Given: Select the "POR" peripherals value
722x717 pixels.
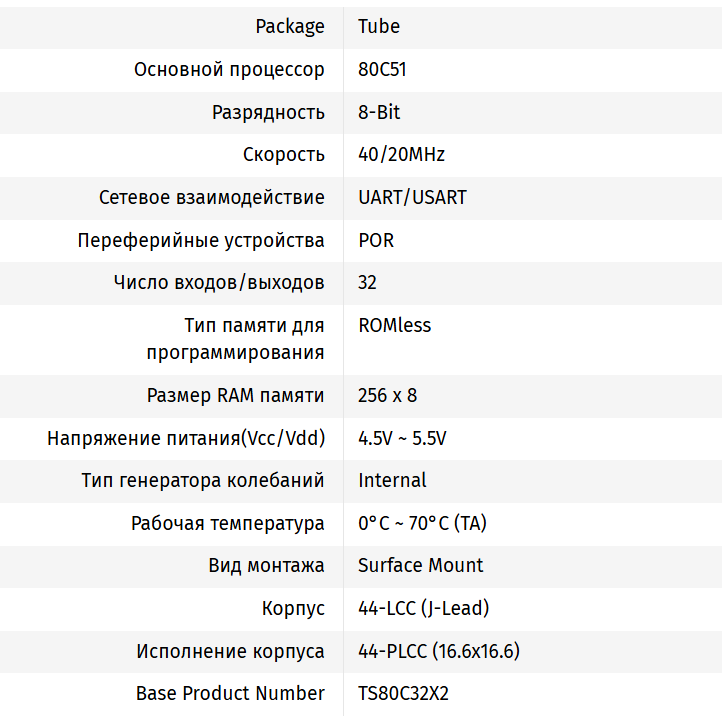Looking at the screenshot, I should 376,240.
